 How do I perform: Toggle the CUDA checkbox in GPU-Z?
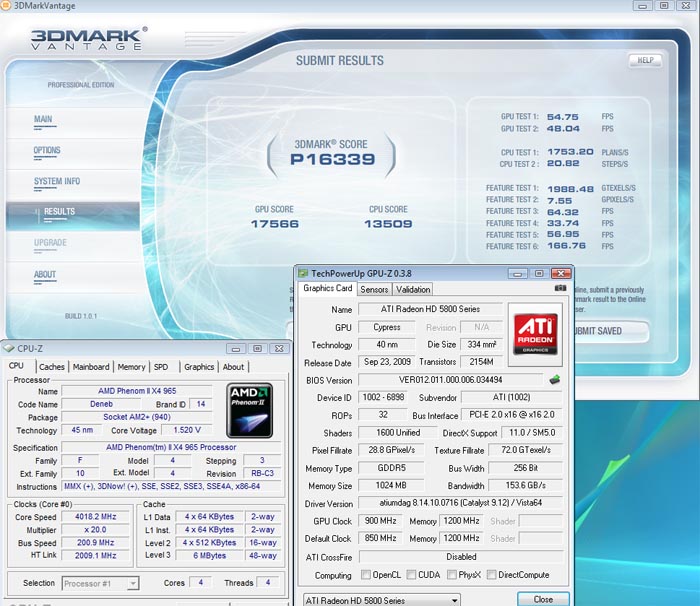click(x=411, y=575)
